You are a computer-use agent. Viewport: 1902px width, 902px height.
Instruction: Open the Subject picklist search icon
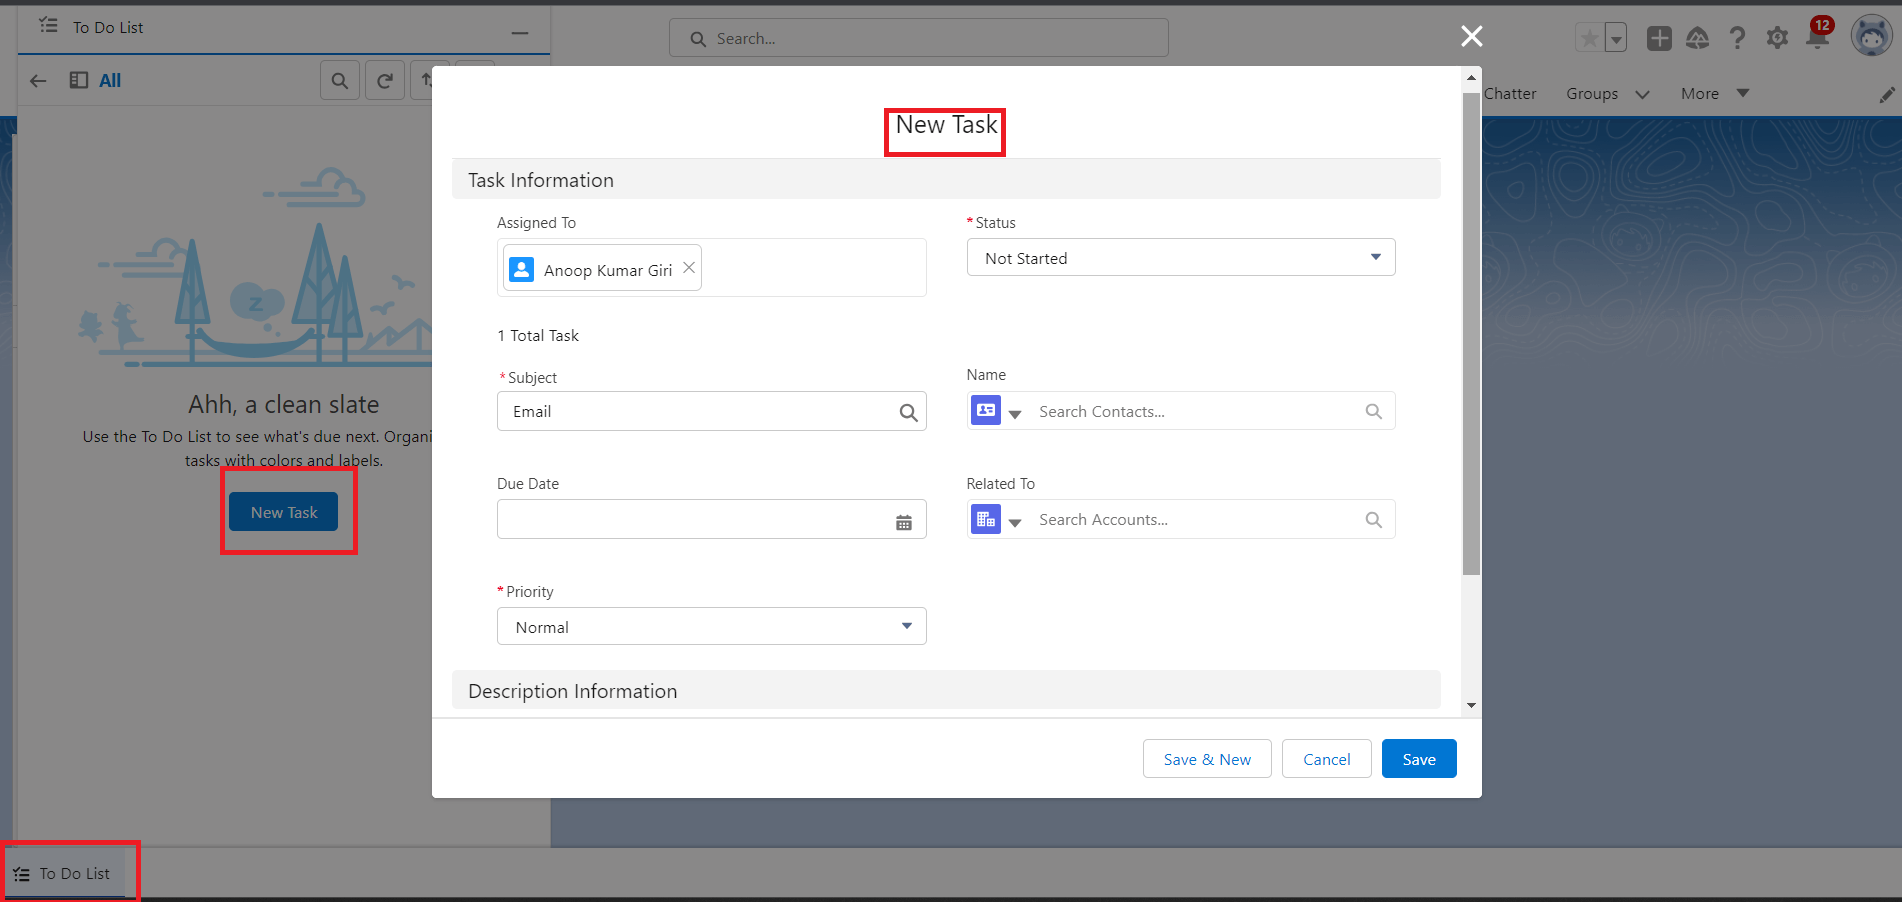(x=908, y=412)
